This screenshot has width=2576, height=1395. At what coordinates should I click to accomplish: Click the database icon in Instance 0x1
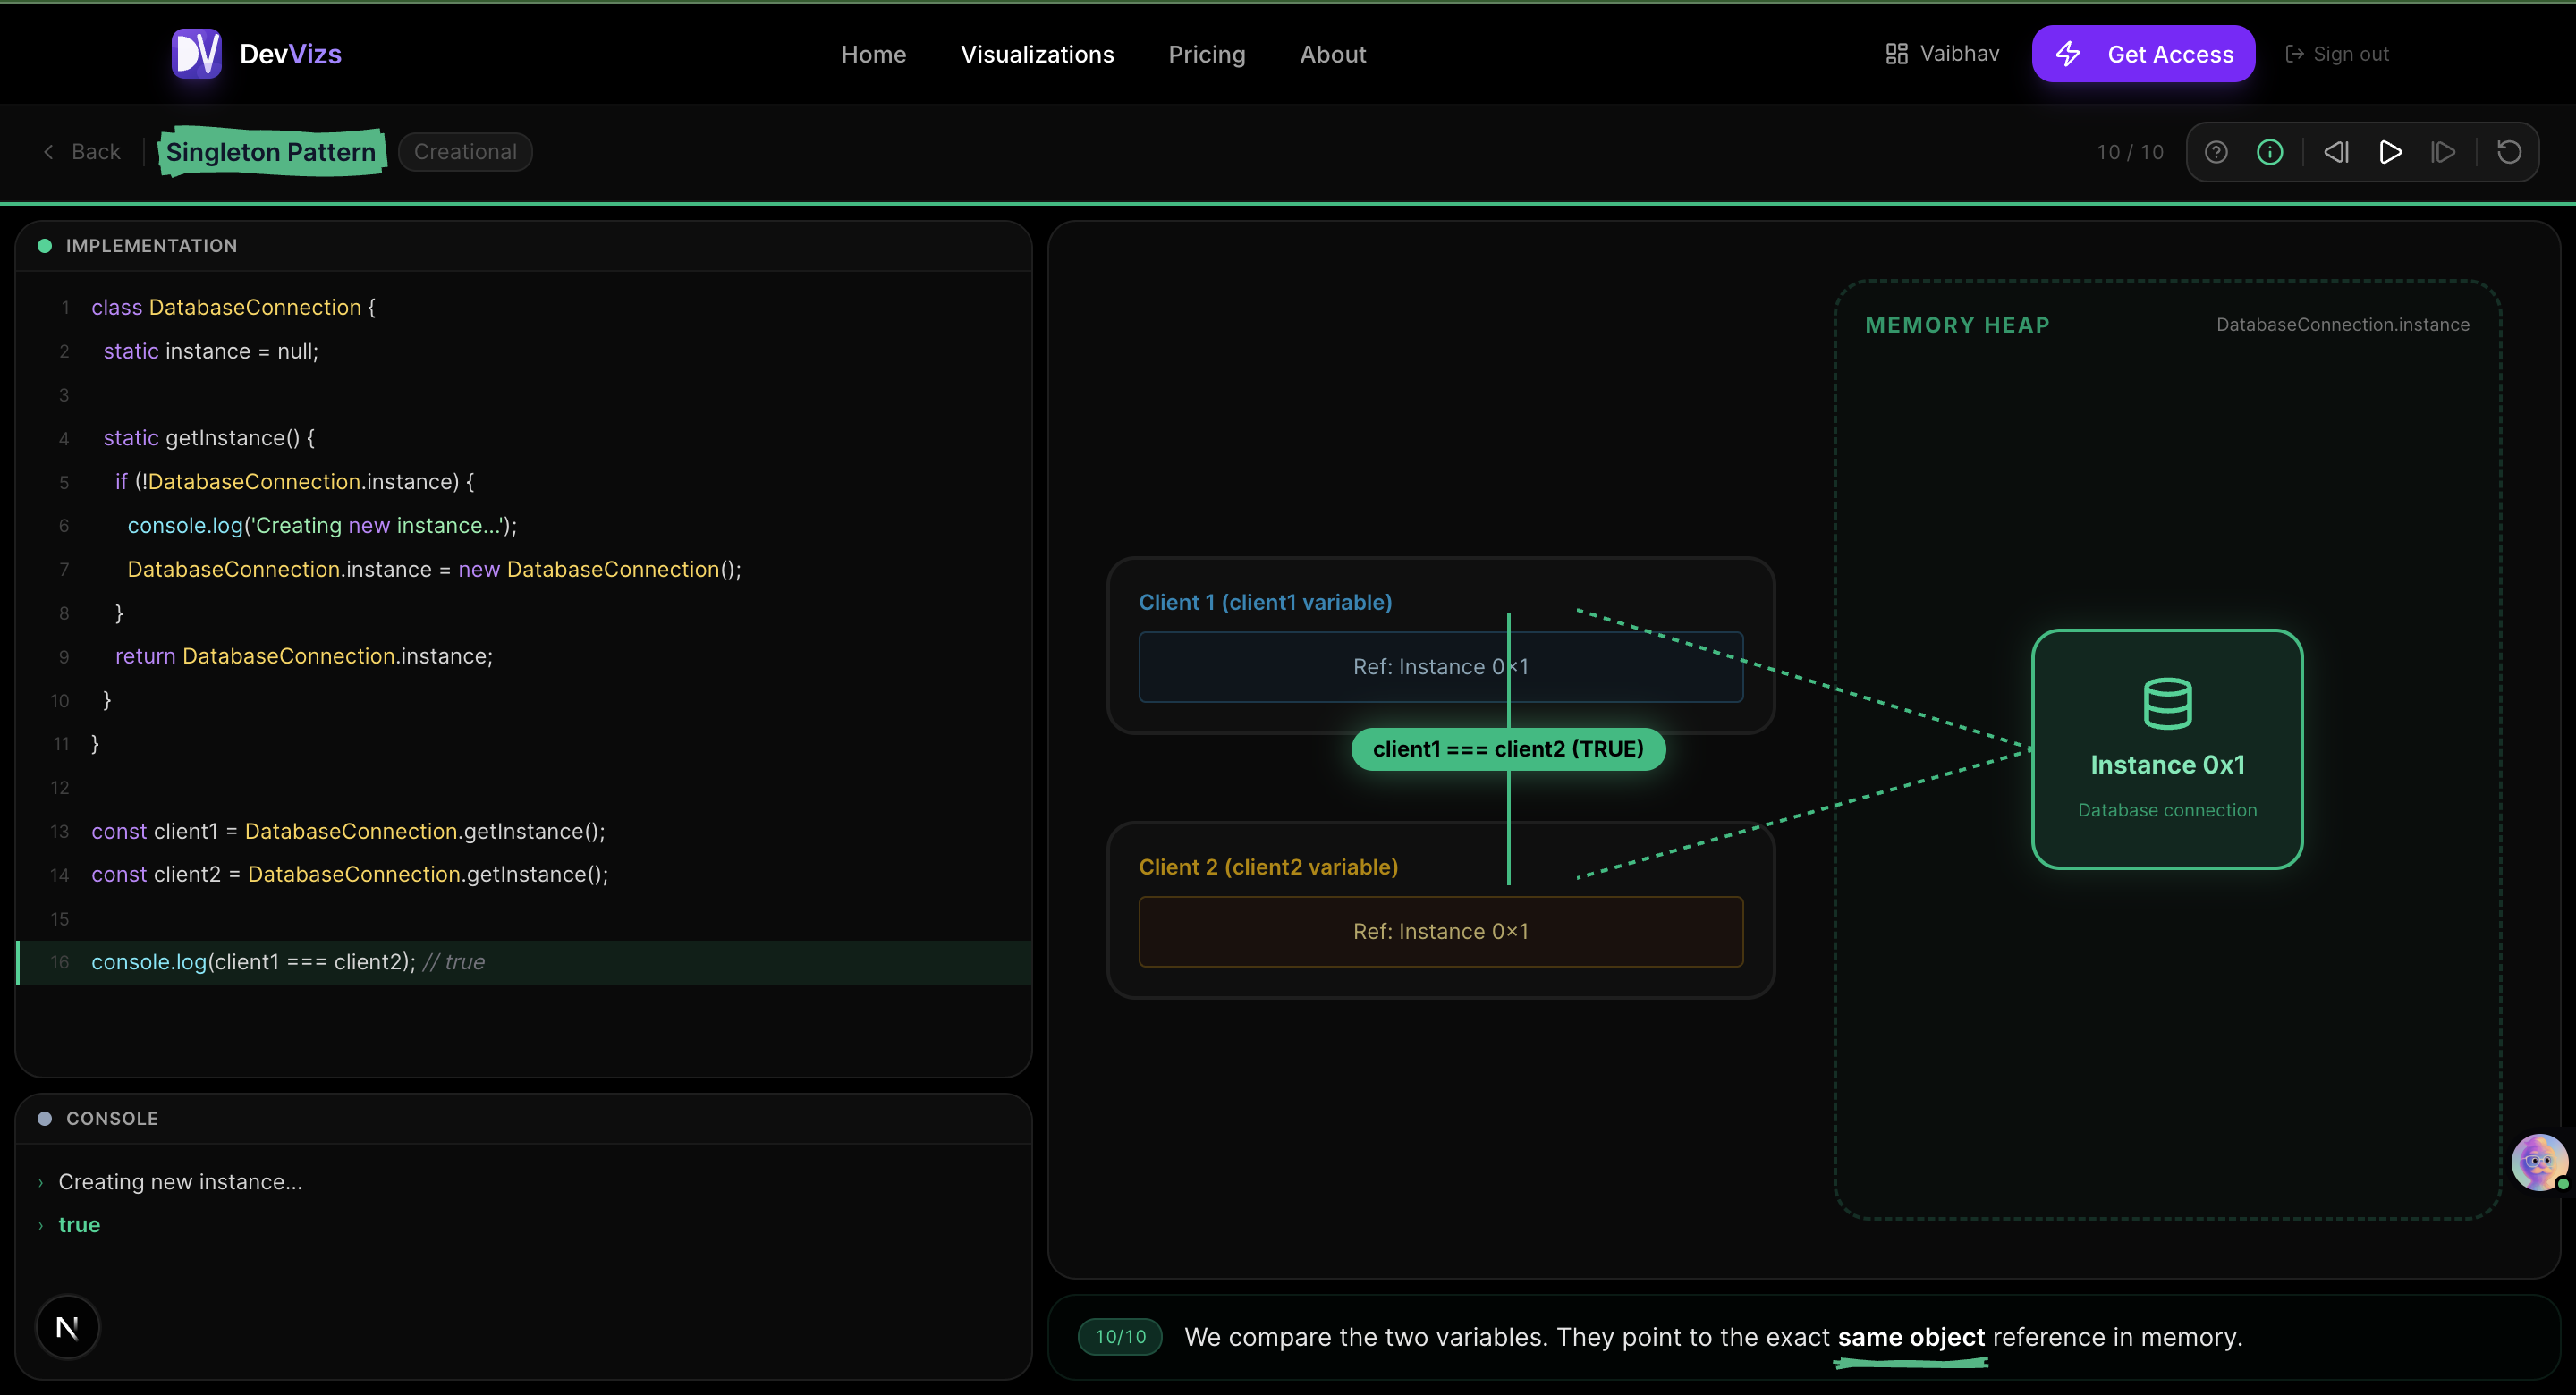tap(2167, 703)
